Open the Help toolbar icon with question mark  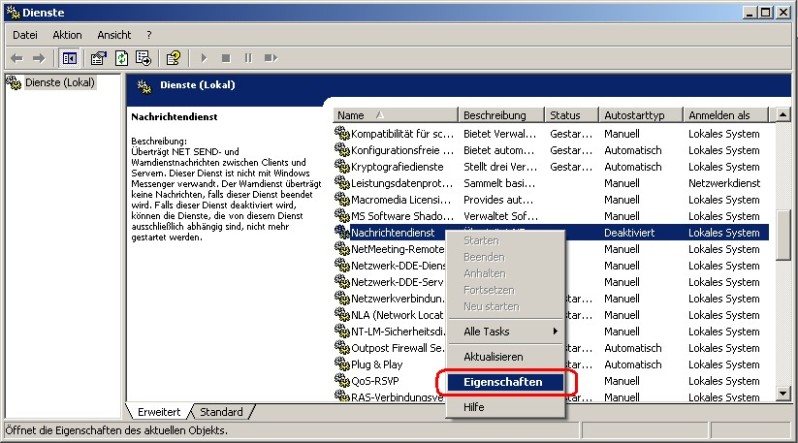click(173, 58)
